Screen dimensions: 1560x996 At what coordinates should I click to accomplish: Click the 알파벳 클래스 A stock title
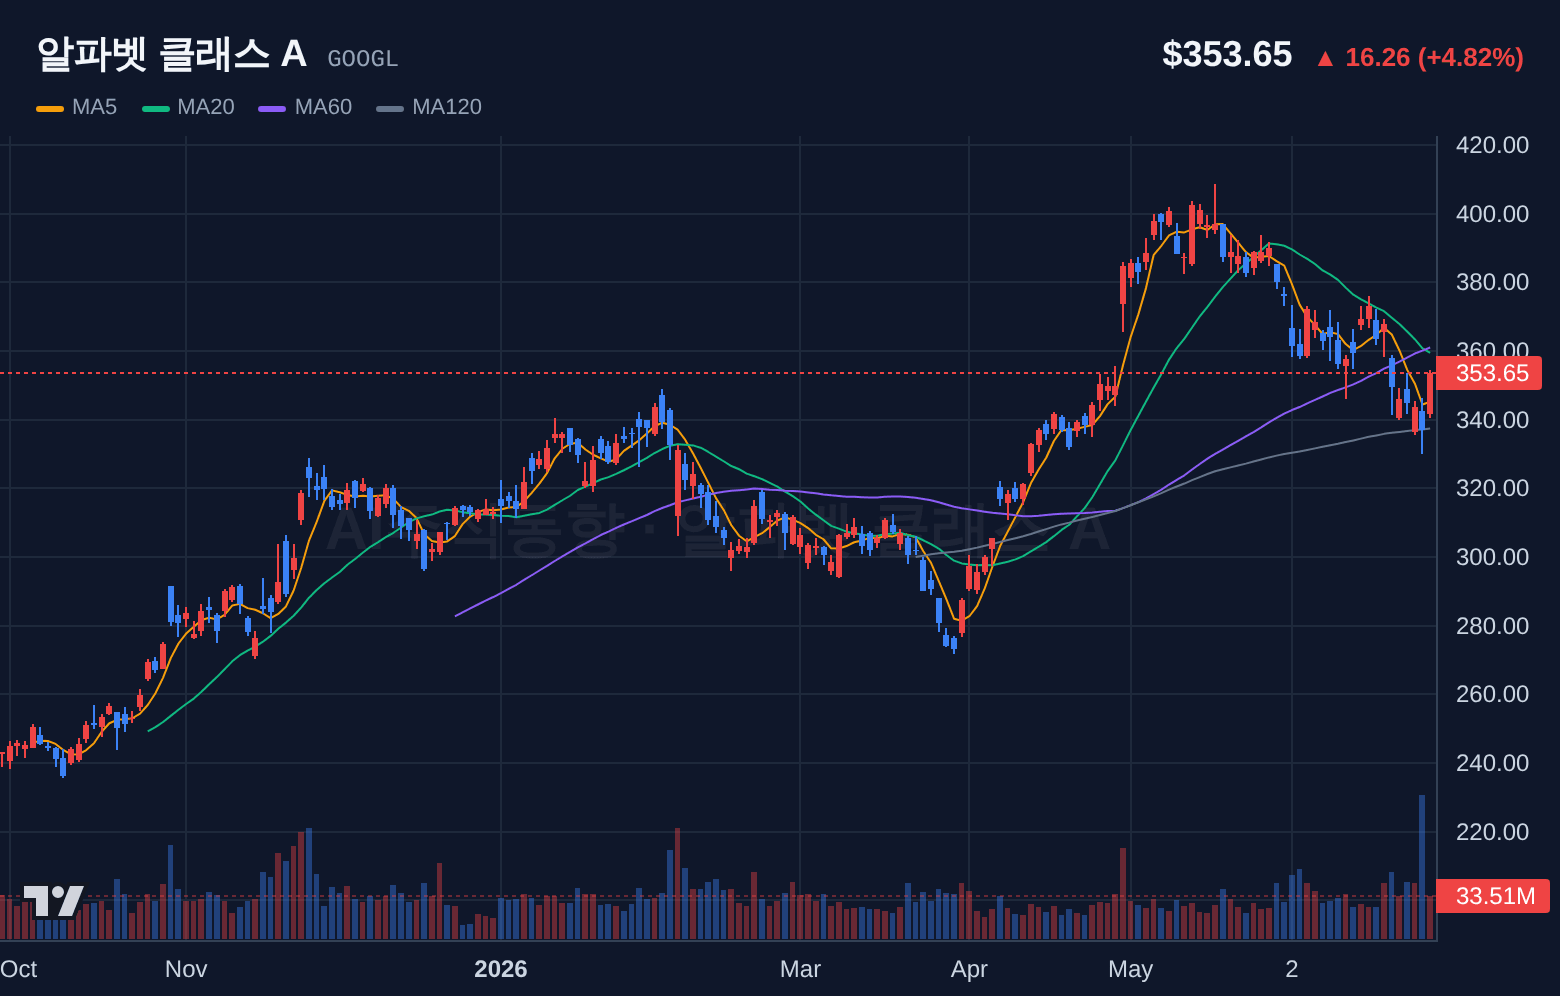(171, 54)
